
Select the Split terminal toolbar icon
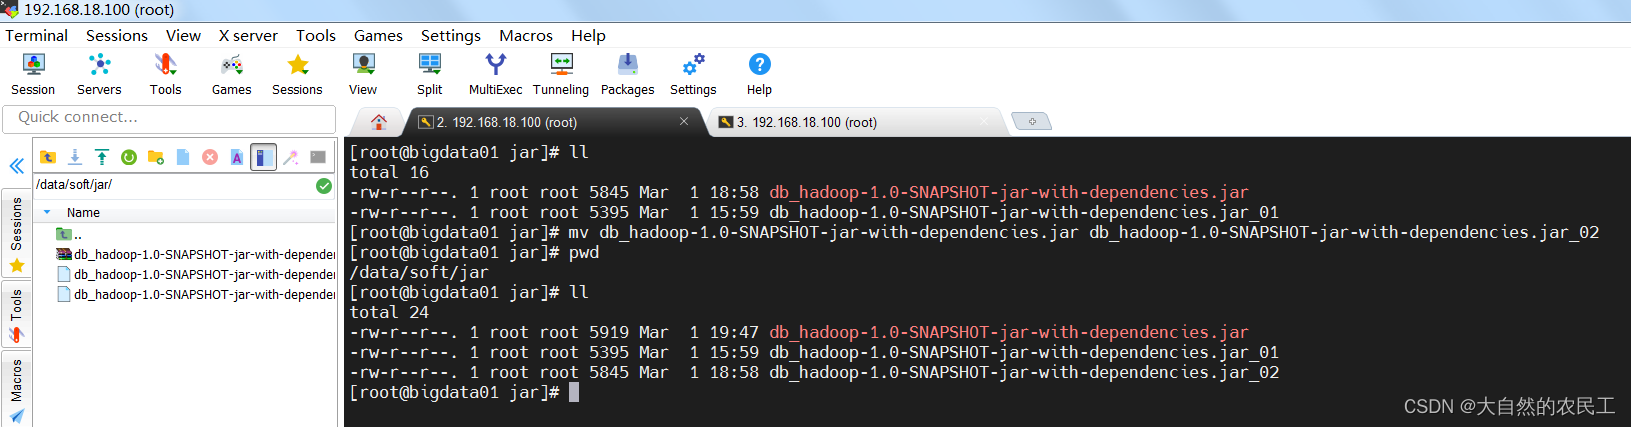click(430, 75)
